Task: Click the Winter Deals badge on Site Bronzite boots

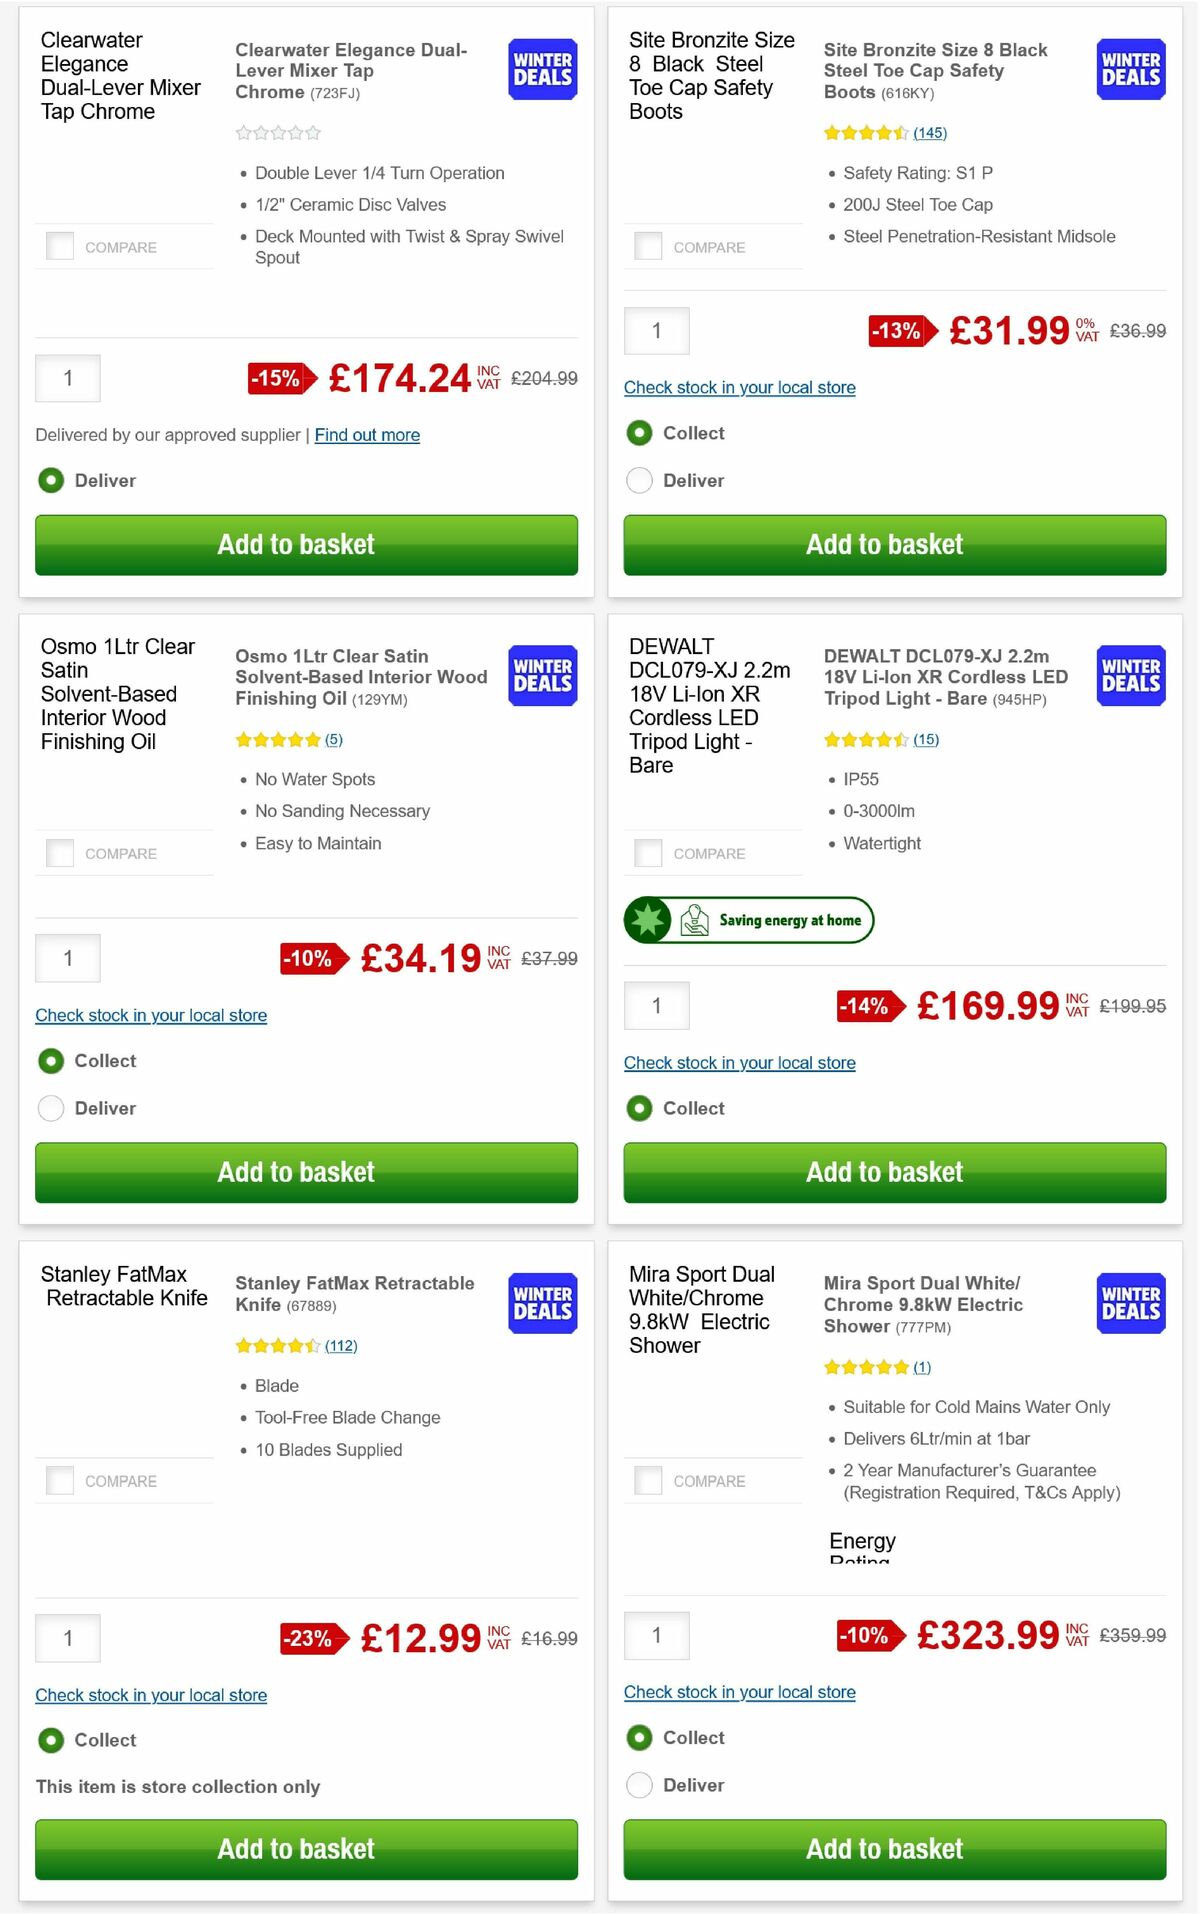Action: [x=1129, y=69]
